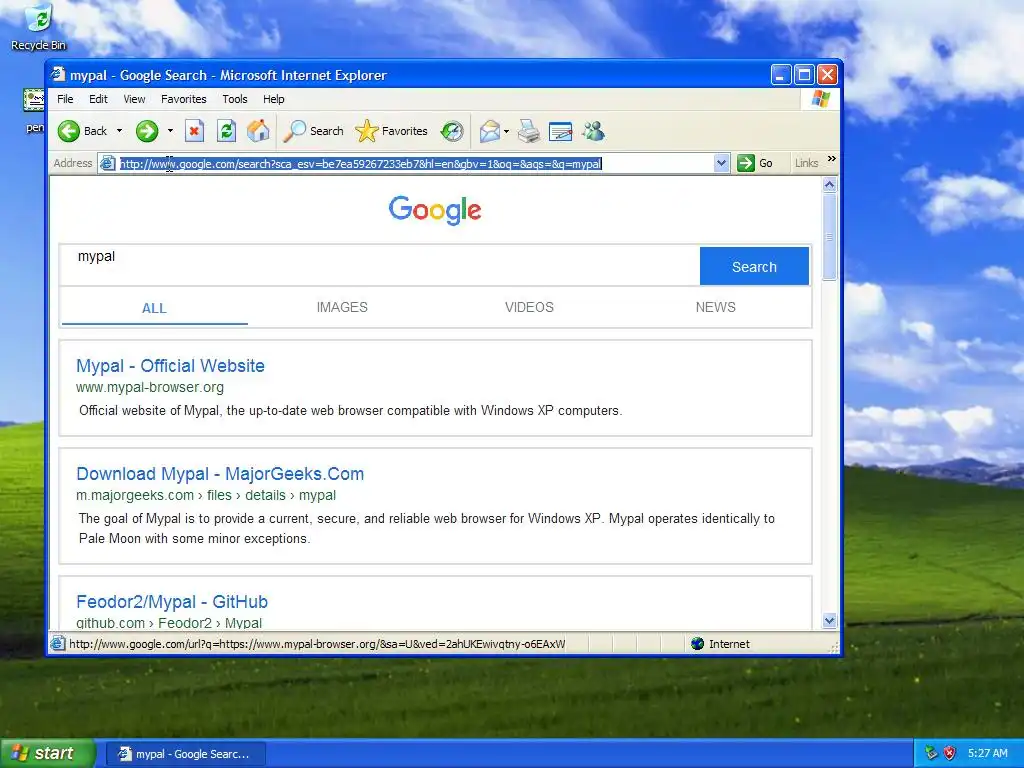The height and width of the screenshot is (768, 1024).
Task: Open the View menu
Action: click(x=135, y=99)
